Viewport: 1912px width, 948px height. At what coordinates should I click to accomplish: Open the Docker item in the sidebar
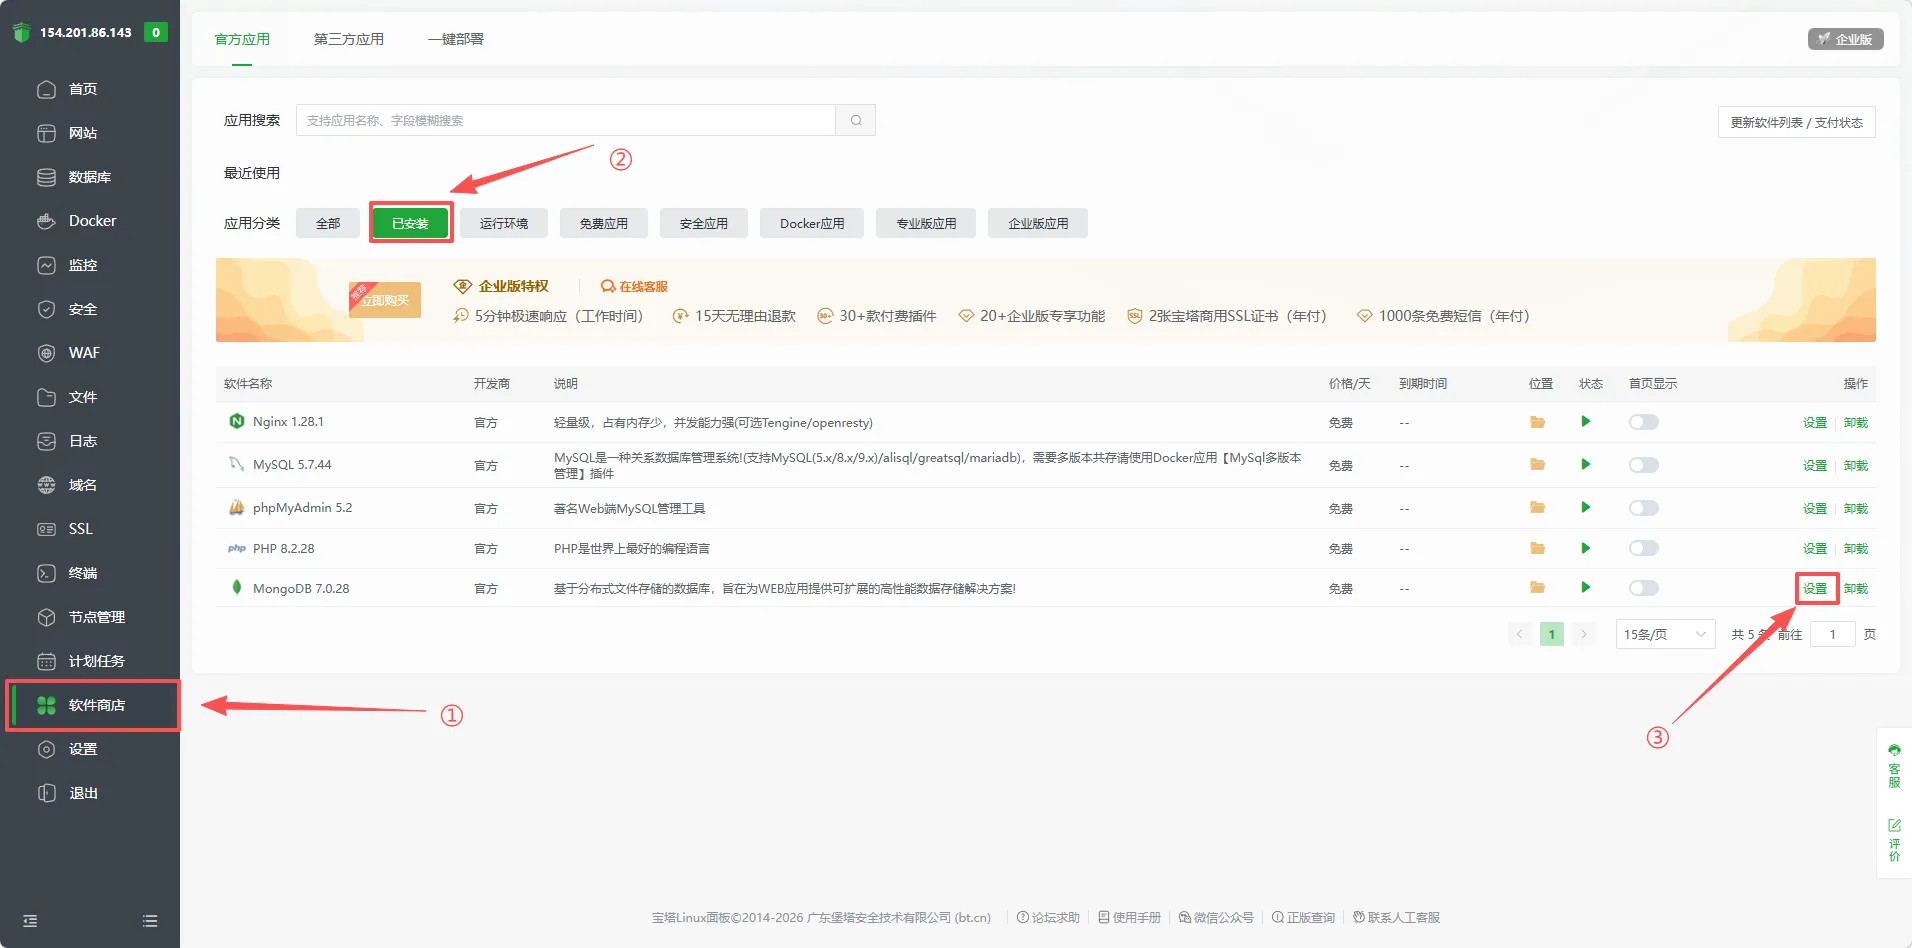[92, 221]
